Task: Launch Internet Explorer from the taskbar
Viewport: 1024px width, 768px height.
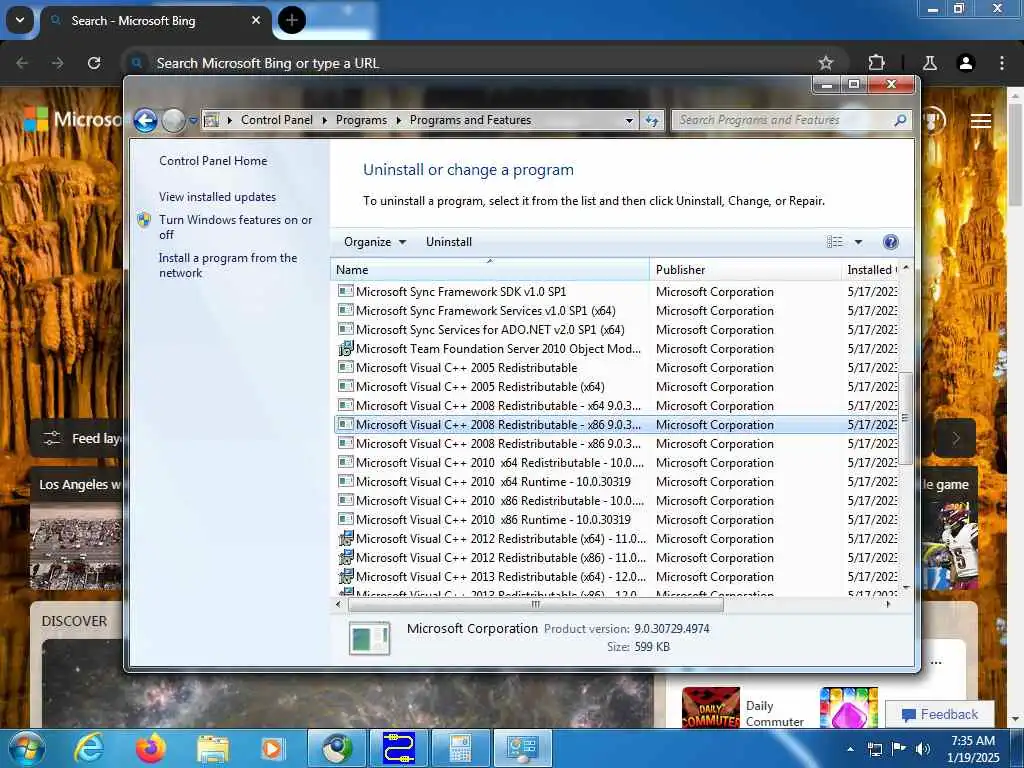Action: point(88,748)
